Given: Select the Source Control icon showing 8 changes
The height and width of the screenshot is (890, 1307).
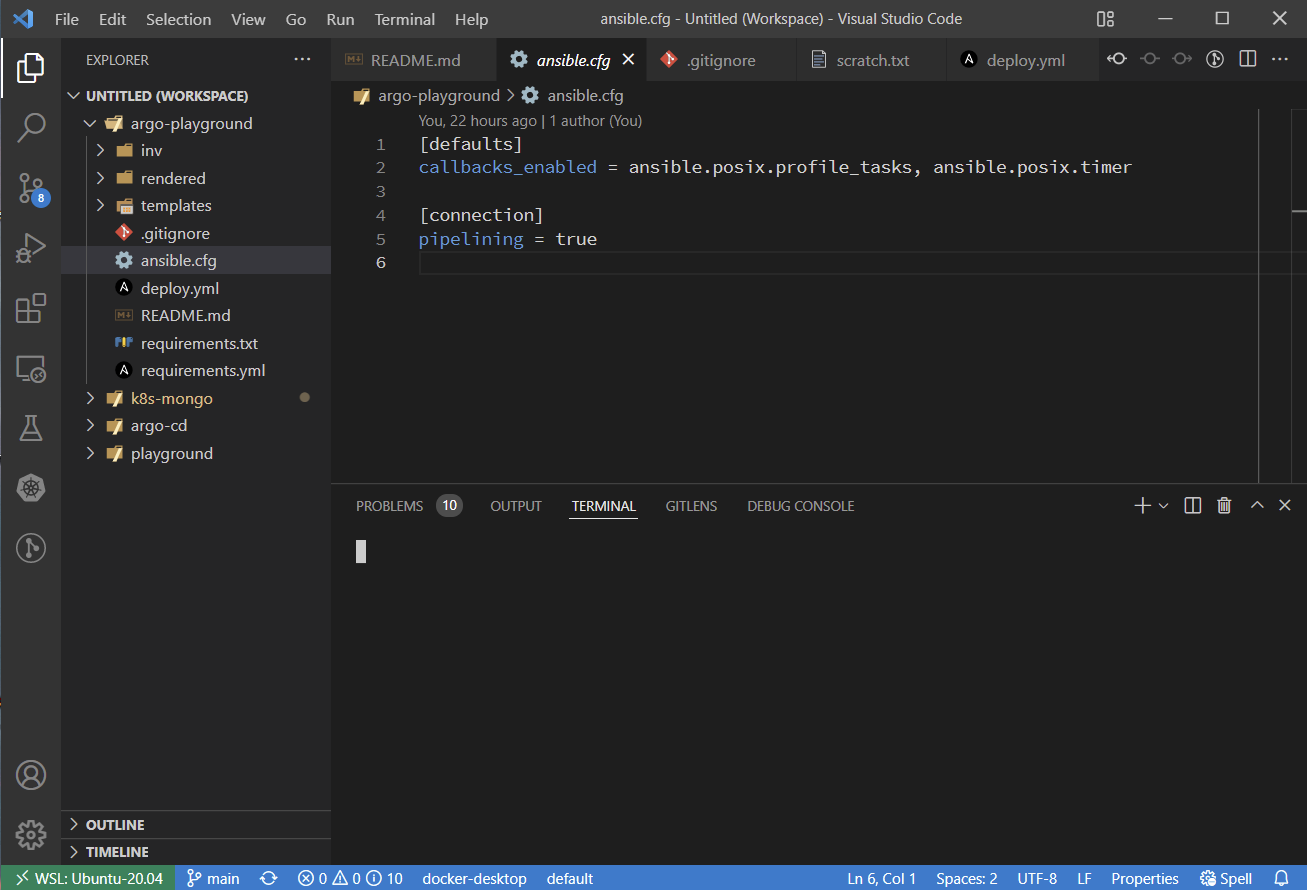Looking at the screenshot, I should tap(31, 188).
